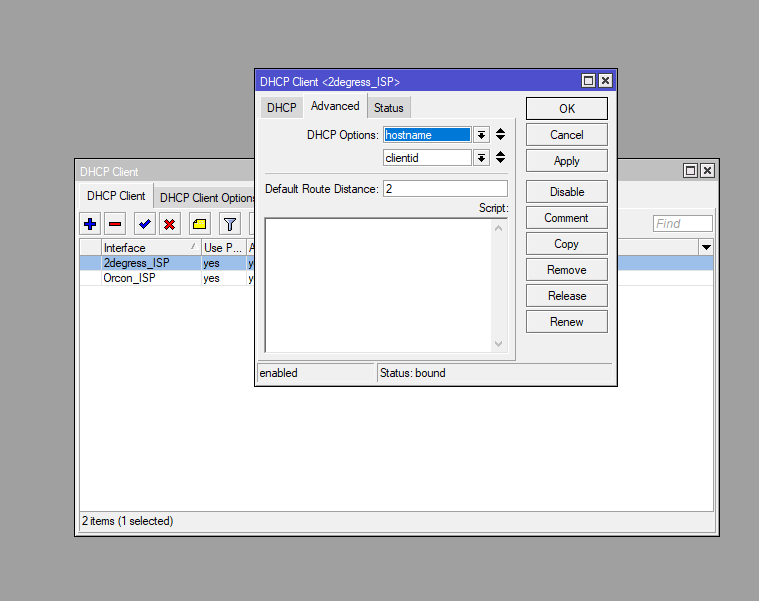This screenshot has height=611, width=759.
Task: Click the clientid DHCP Options field
Action: pos(427,158)
